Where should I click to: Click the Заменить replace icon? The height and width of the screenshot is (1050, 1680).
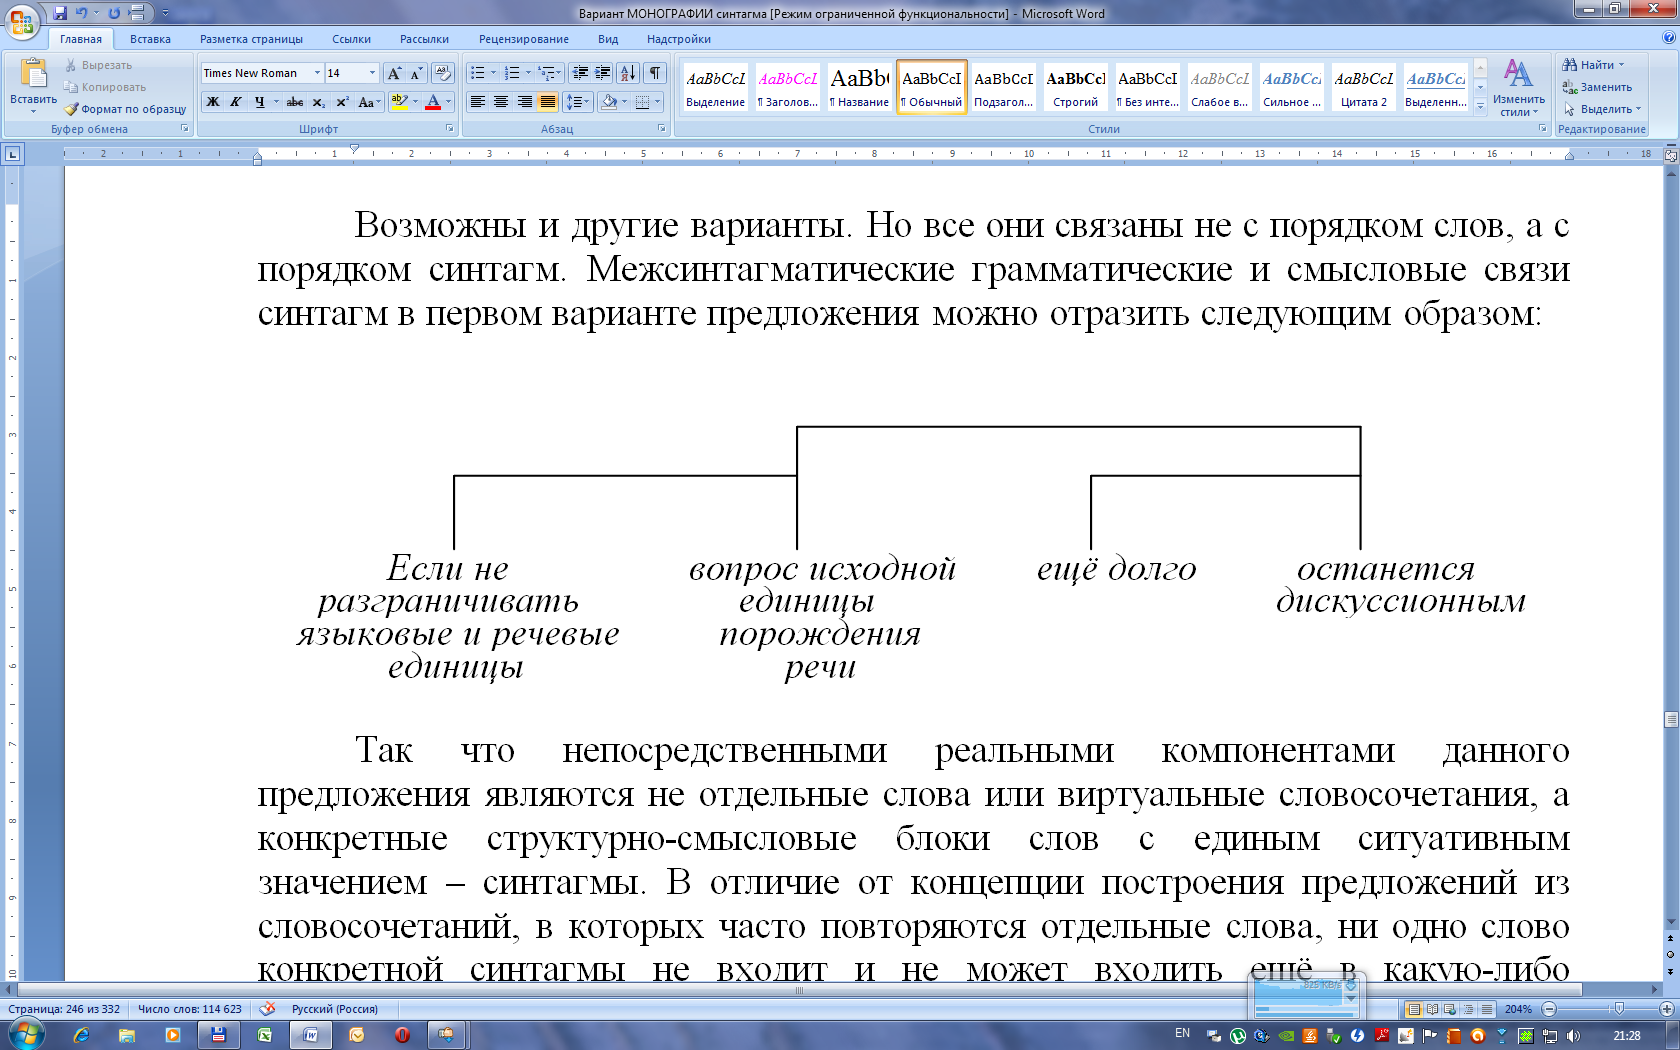coord(1570,87)
